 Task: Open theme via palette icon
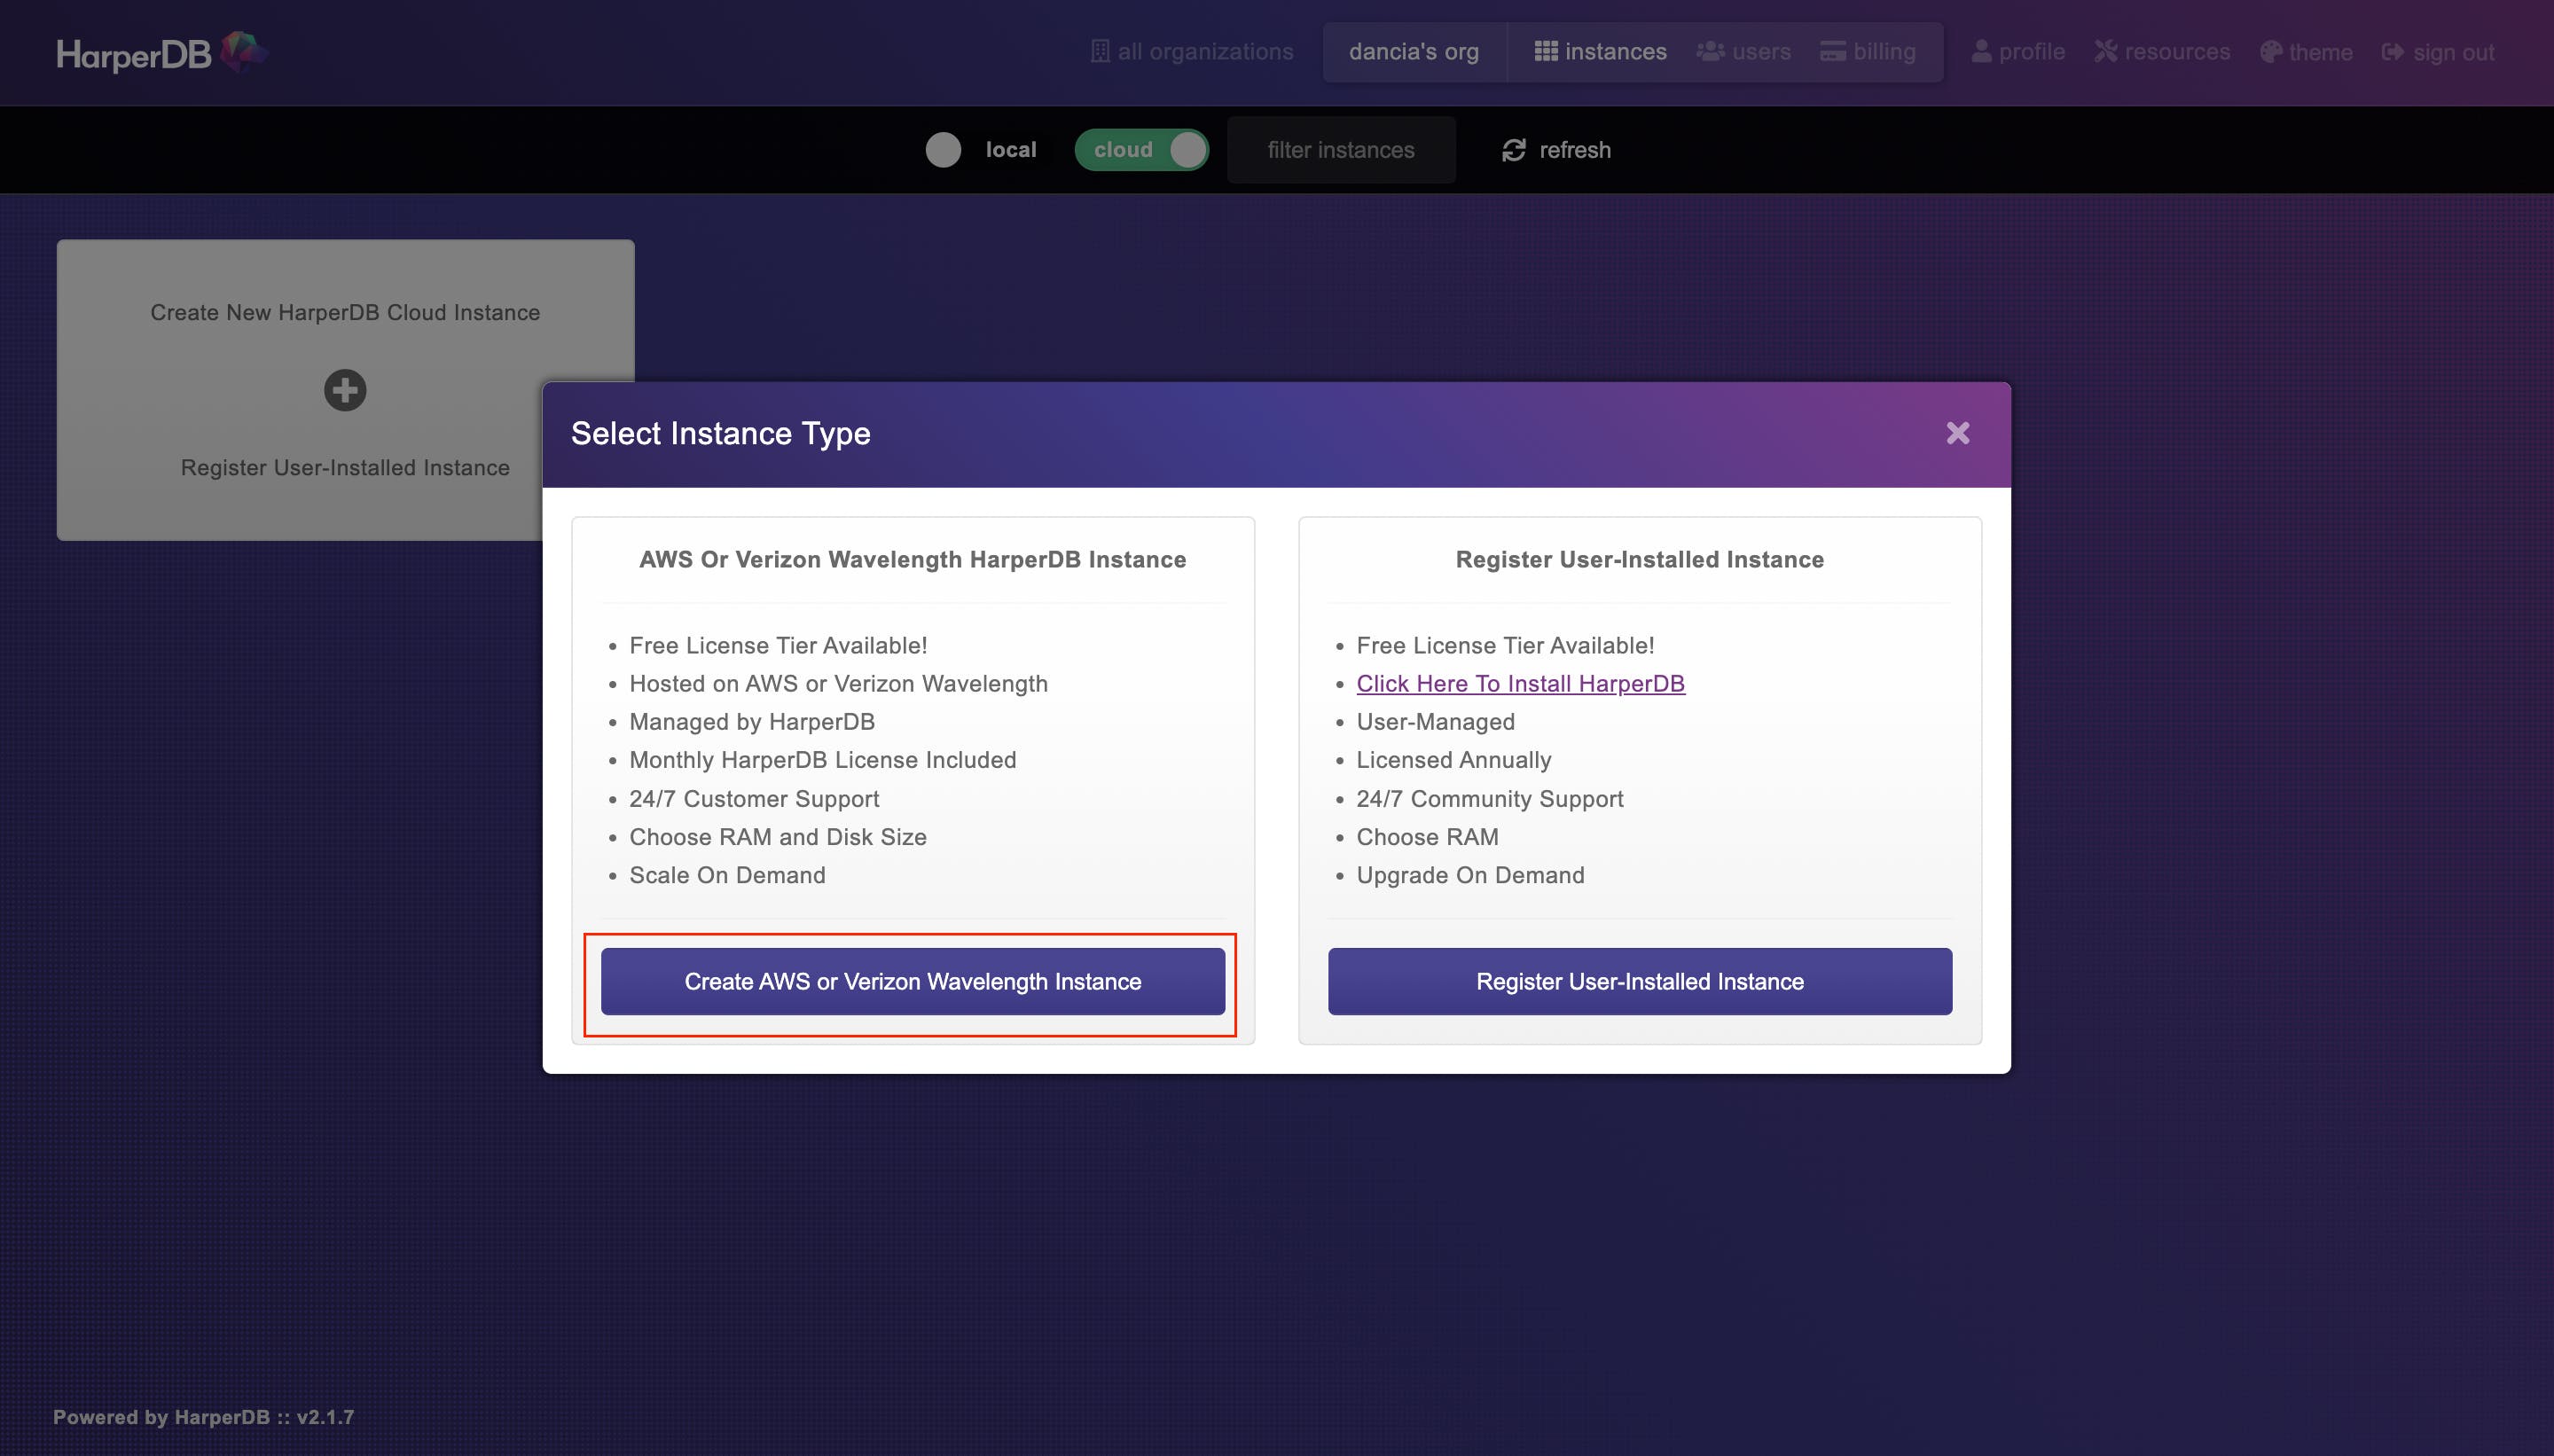point(2270,52)
